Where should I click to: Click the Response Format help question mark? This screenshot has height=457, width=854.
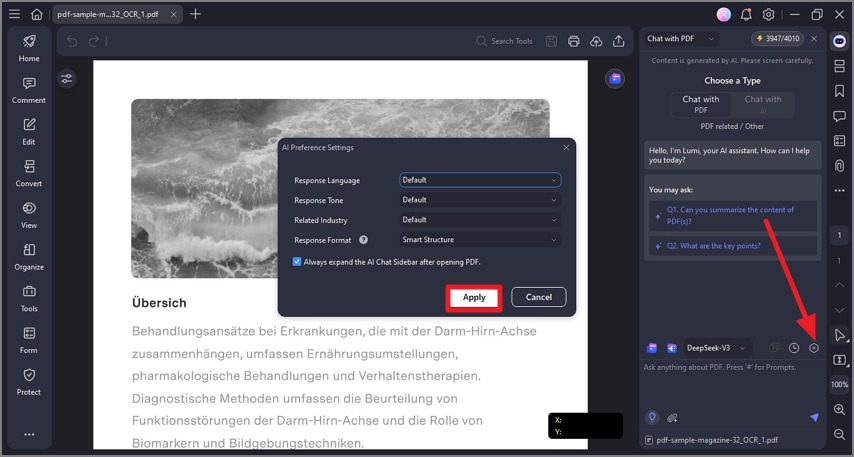point(363,240)
